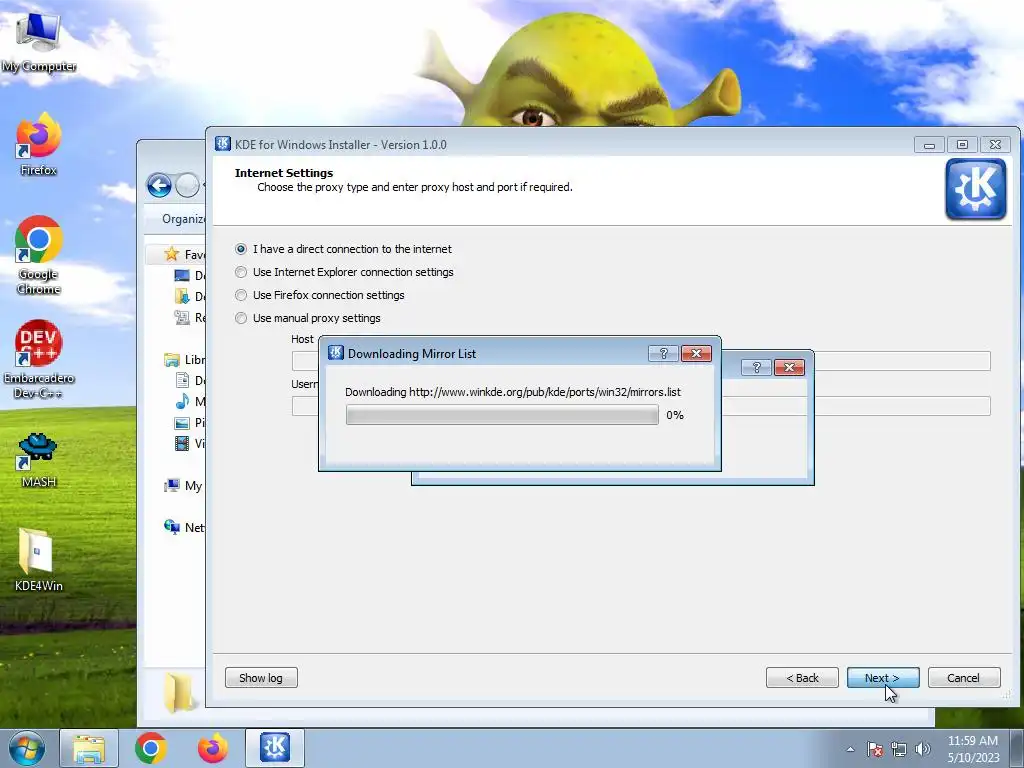Select the Videos library in Explorer sidebar

click(x=191, y=443)
